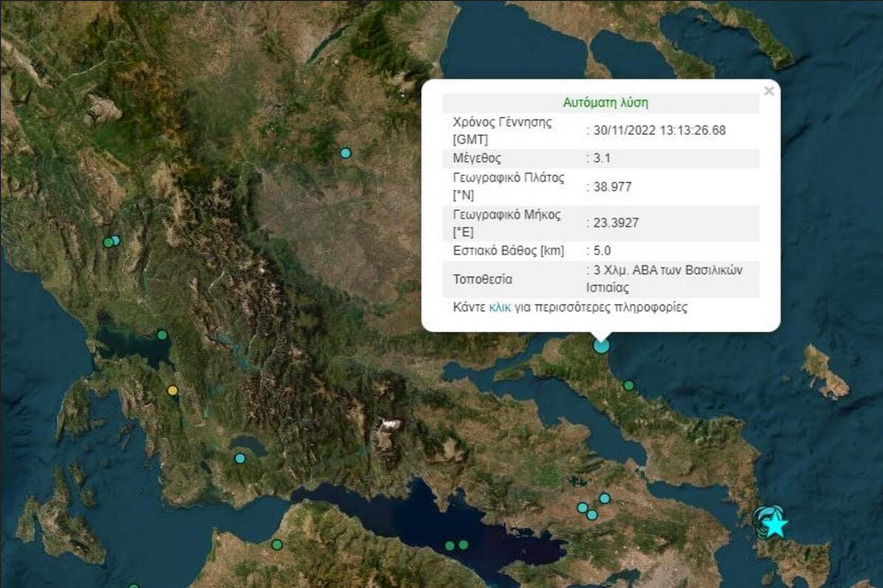Select the green marker on Evia's coast below the popup
Image resolution: width=883 pixels, height=588 pixels.
629,385
